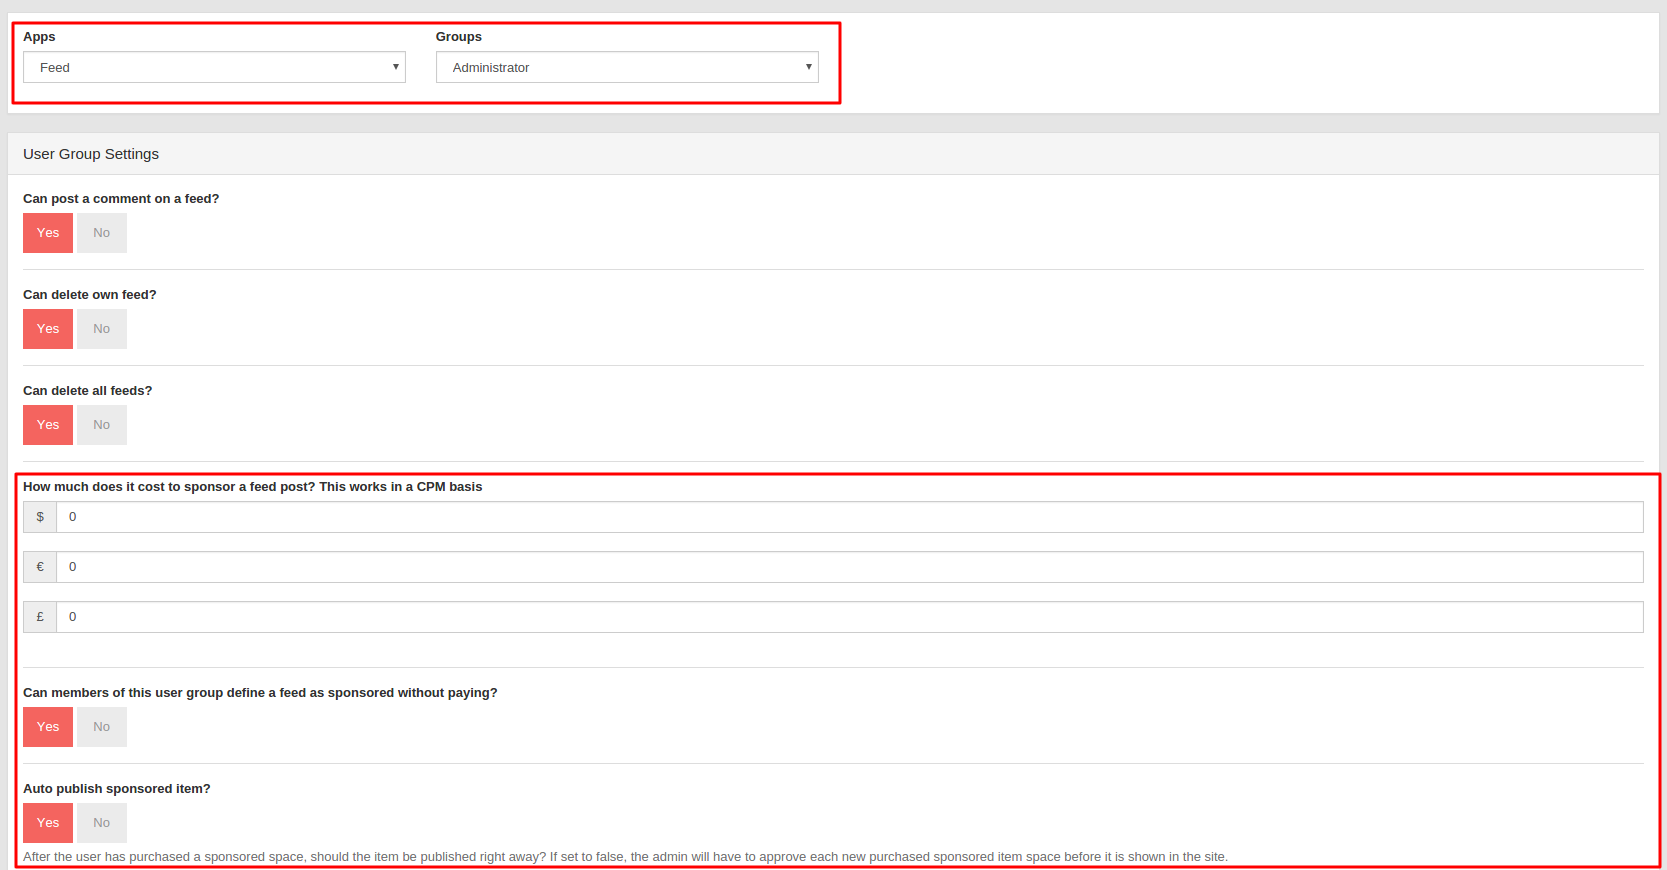Image resolution: width=1667 pixels, height=870 pixels.
Task: Open the Apps dropdown showing Feed
Action: [214, 67]
